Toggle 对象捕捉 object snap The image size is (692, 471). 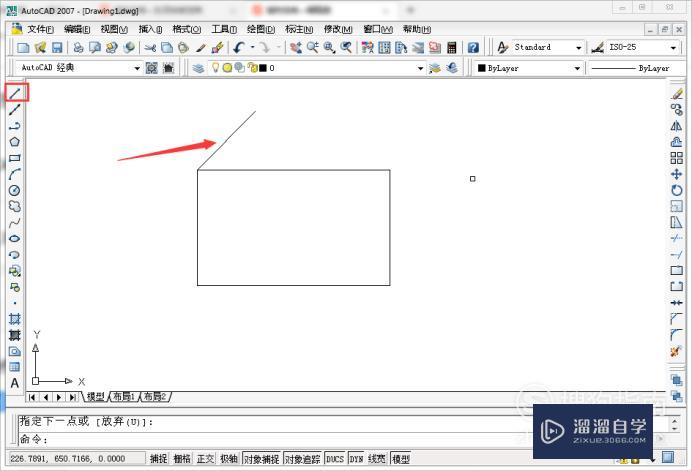point(261,459)
